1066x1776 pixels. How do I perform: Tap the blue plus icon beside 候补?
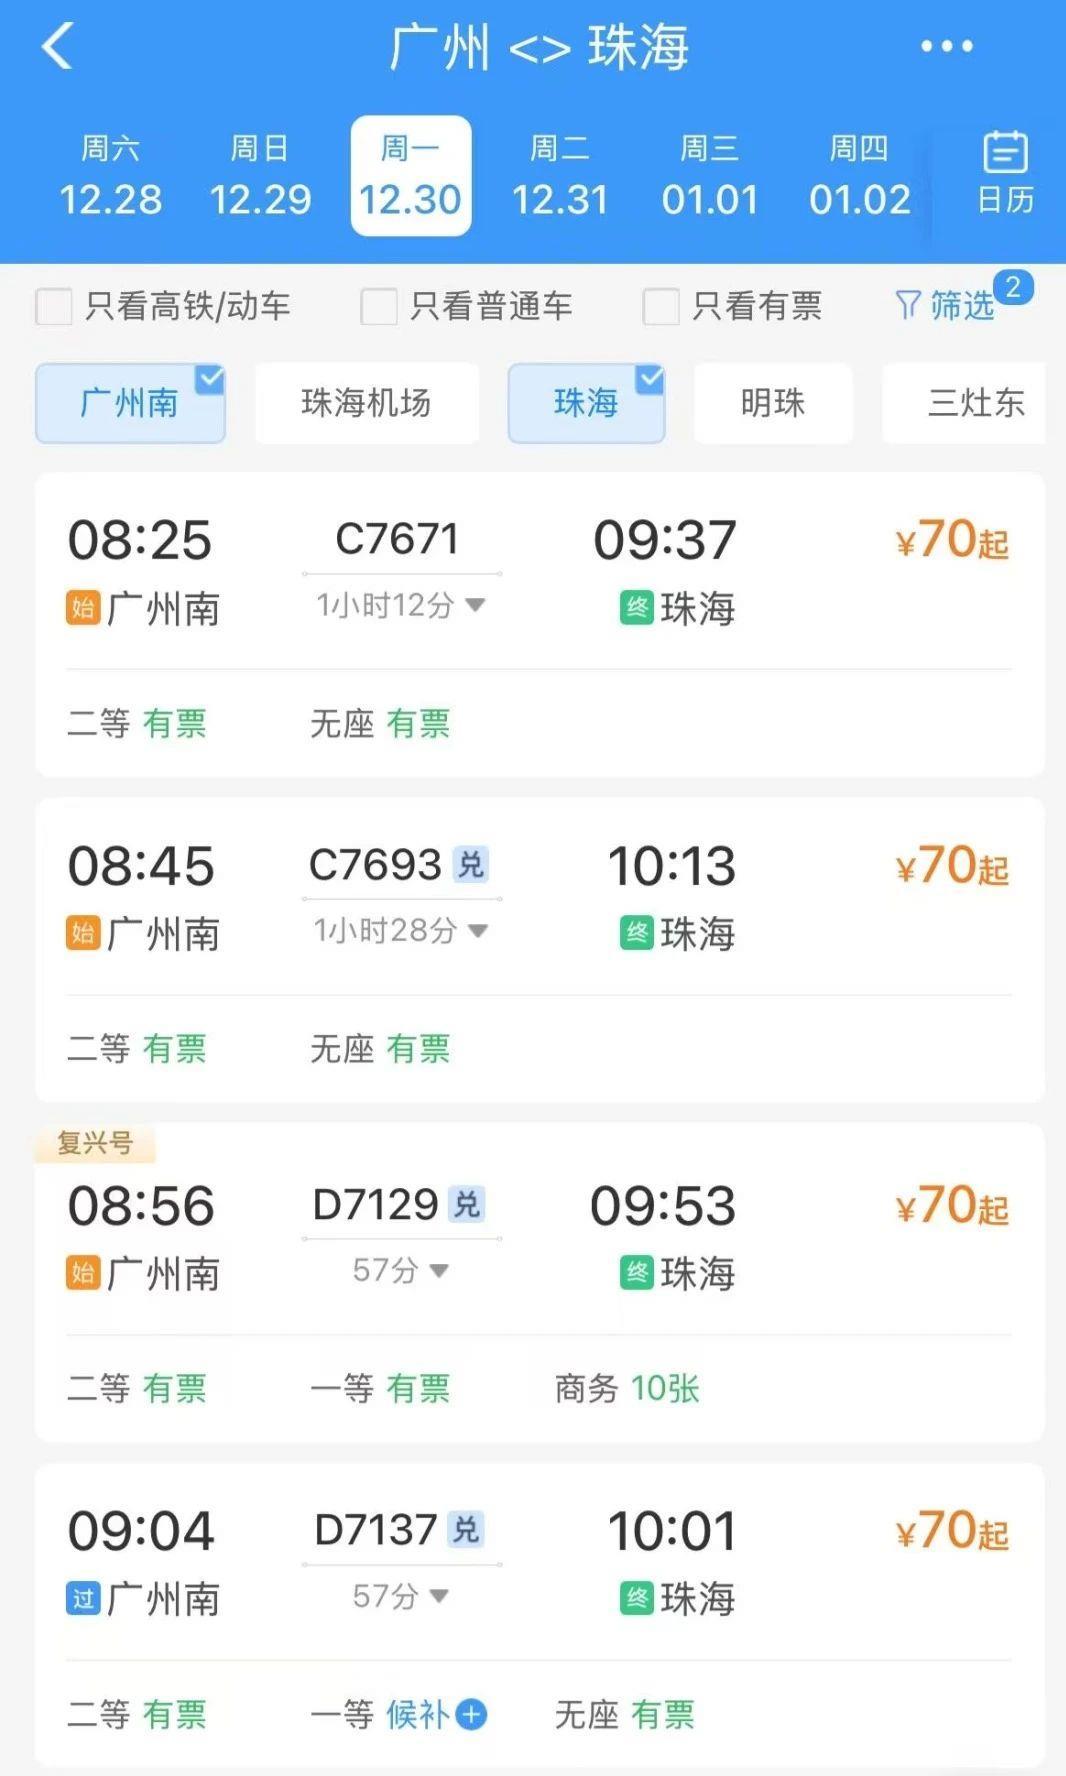click(471, 1715)
